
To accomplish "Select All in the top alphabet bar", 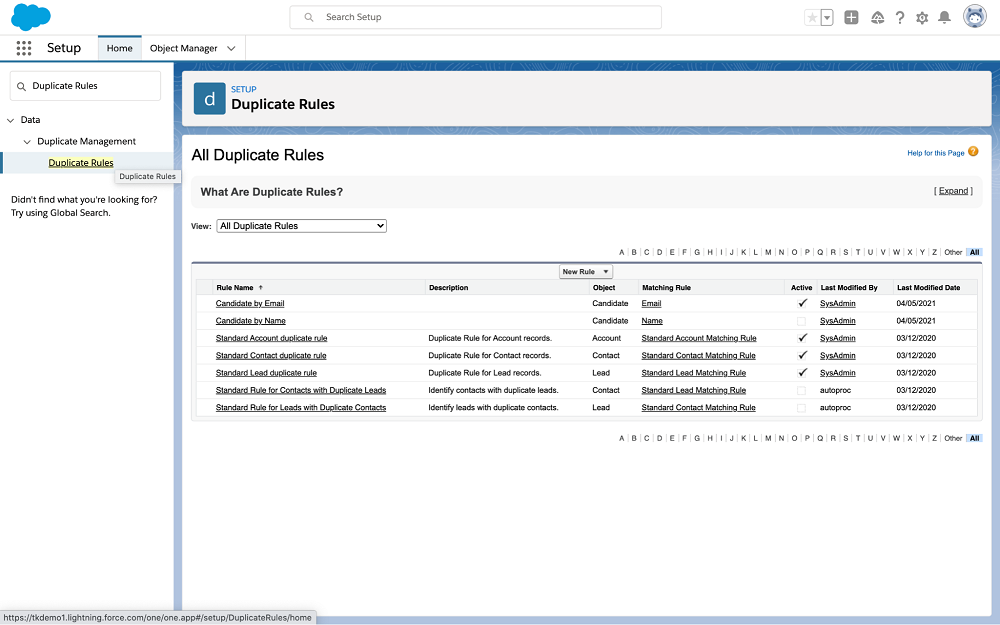I will [974, 253].
